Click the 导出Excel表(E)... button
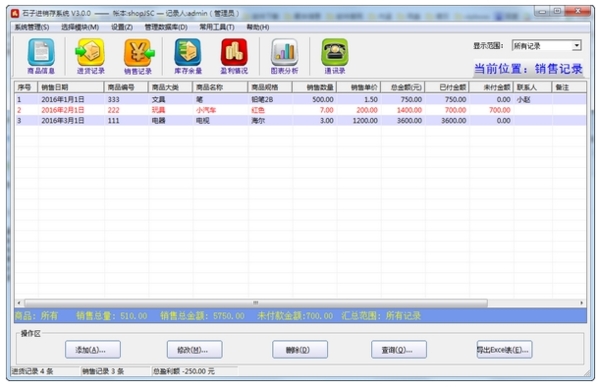Screen dimensions: 599x388 tap(504, 349)
